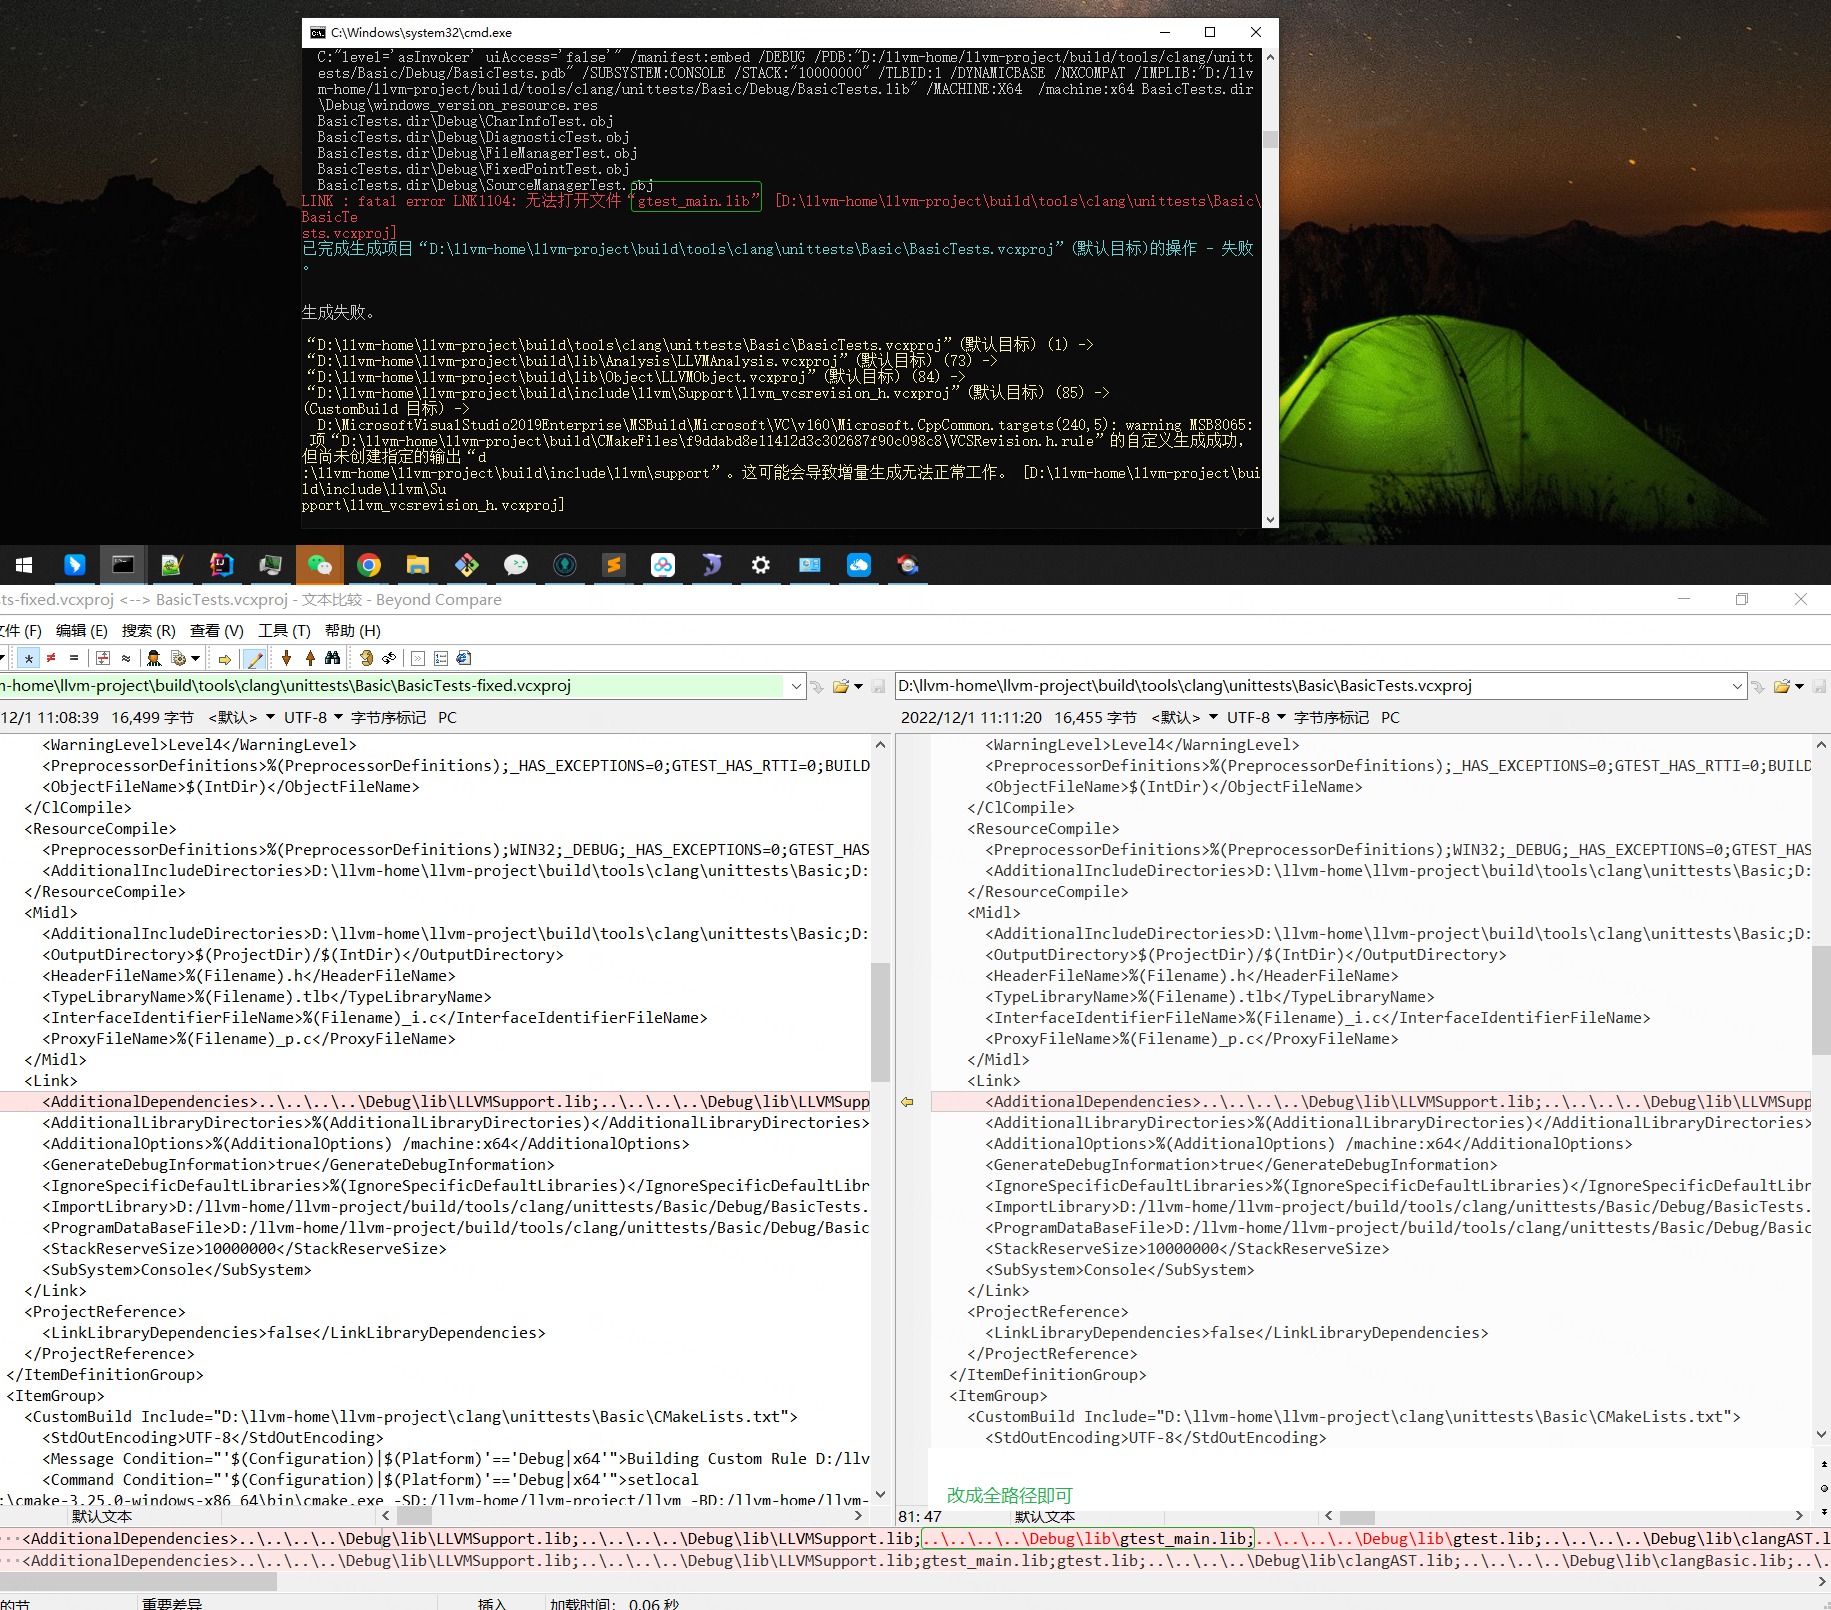
Task: Expand left open-folder dropdown arrow
Action: pyautogui.click(x=858, y=686)
